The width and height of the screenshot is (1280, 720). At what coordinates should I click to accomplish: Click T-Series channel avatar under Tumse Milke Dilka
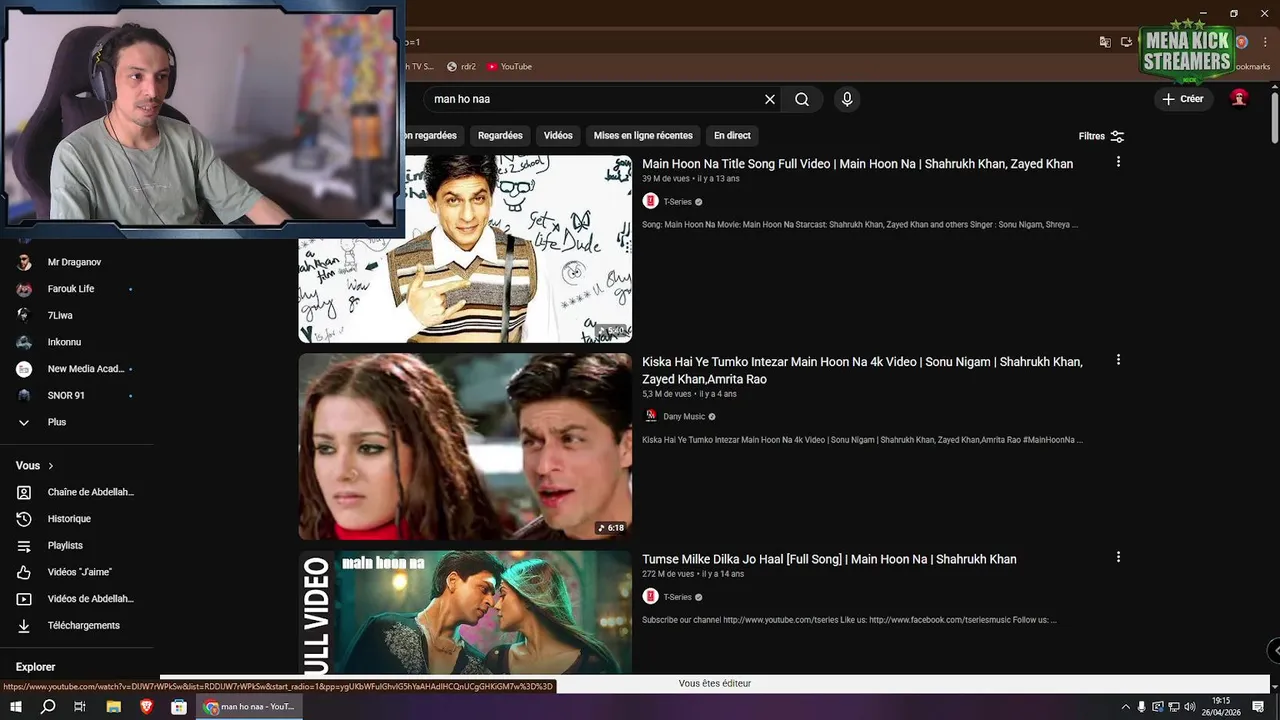650,597
